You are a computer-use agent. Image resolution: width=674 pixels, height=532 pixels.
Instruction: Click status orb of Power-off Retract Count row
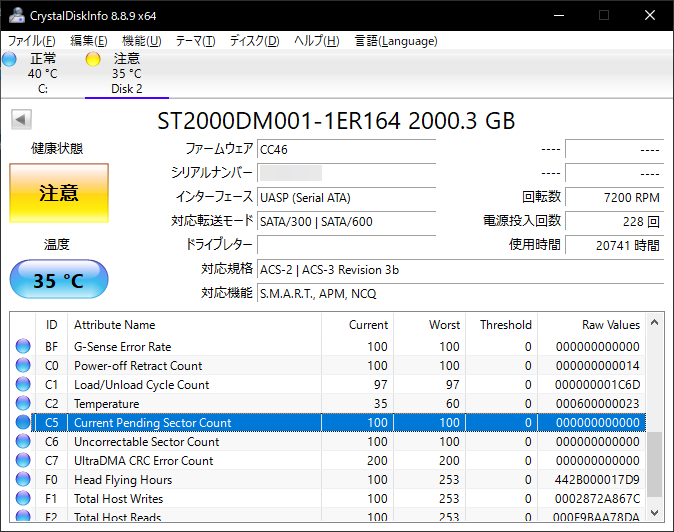click(x=23, y=365)
